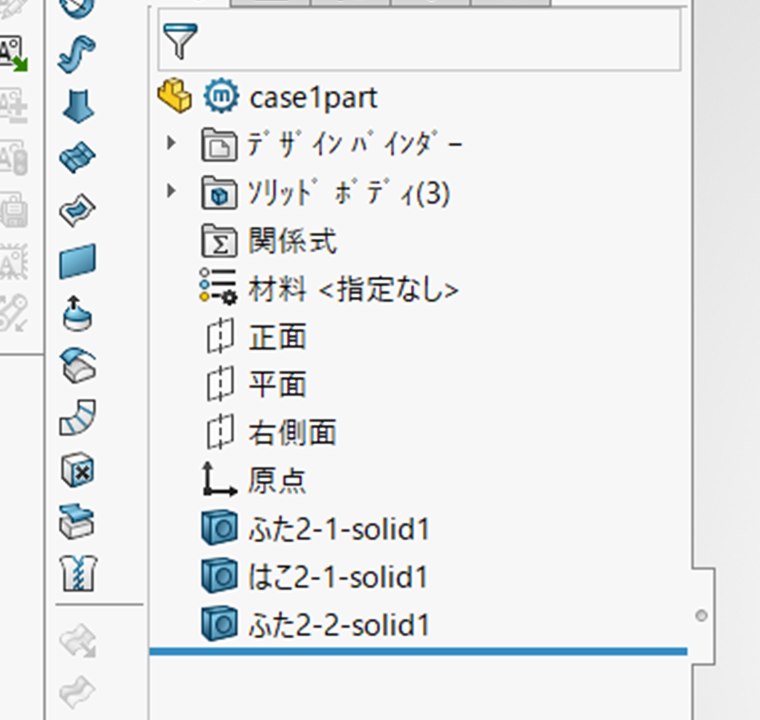Click the rollback bar below the tree
The height and width of the screenshot is (720, 760).
point(418,651)
